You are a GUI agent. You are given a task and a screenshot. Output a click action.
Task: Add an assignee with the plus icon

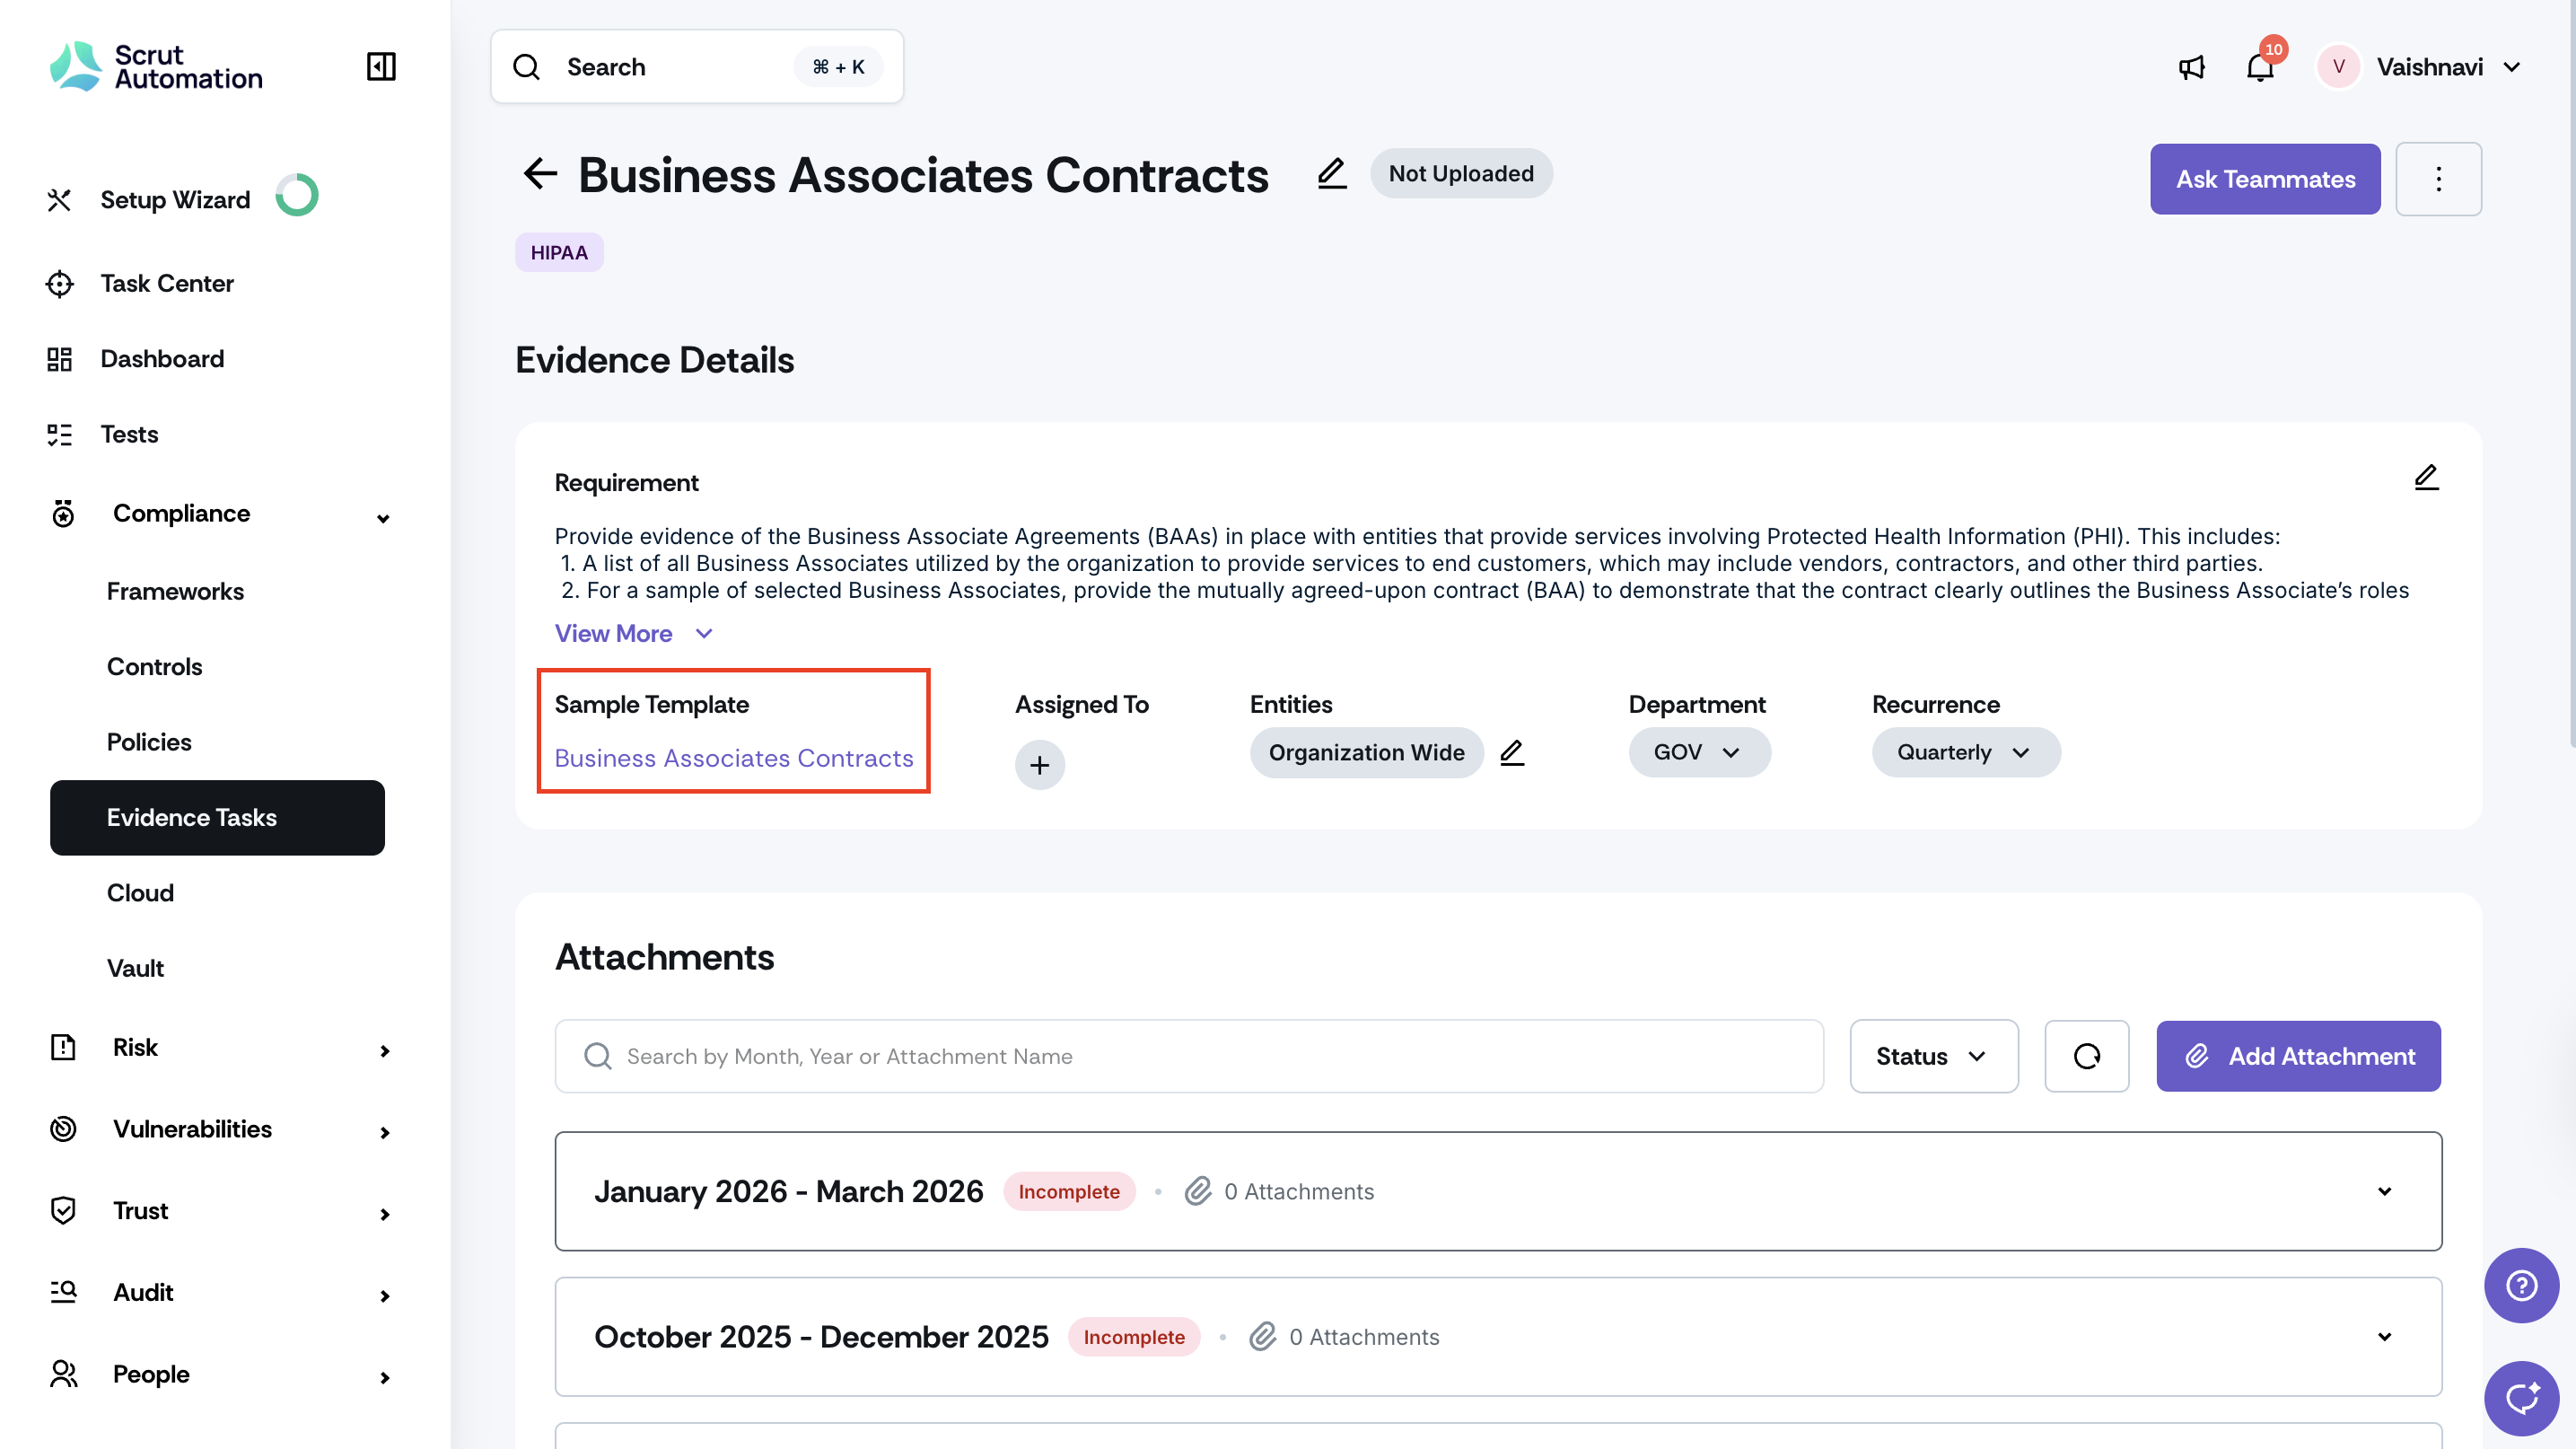[1039, 765]
